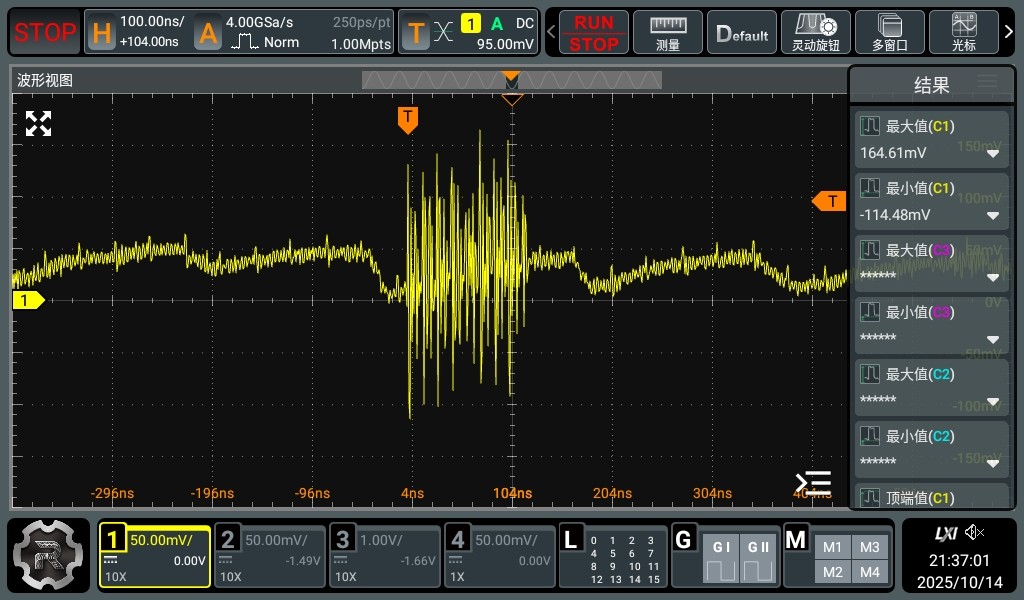Click the speaker mute sound icon
This screenshot has width=1024, height=600.
click(x=975, y=532)
